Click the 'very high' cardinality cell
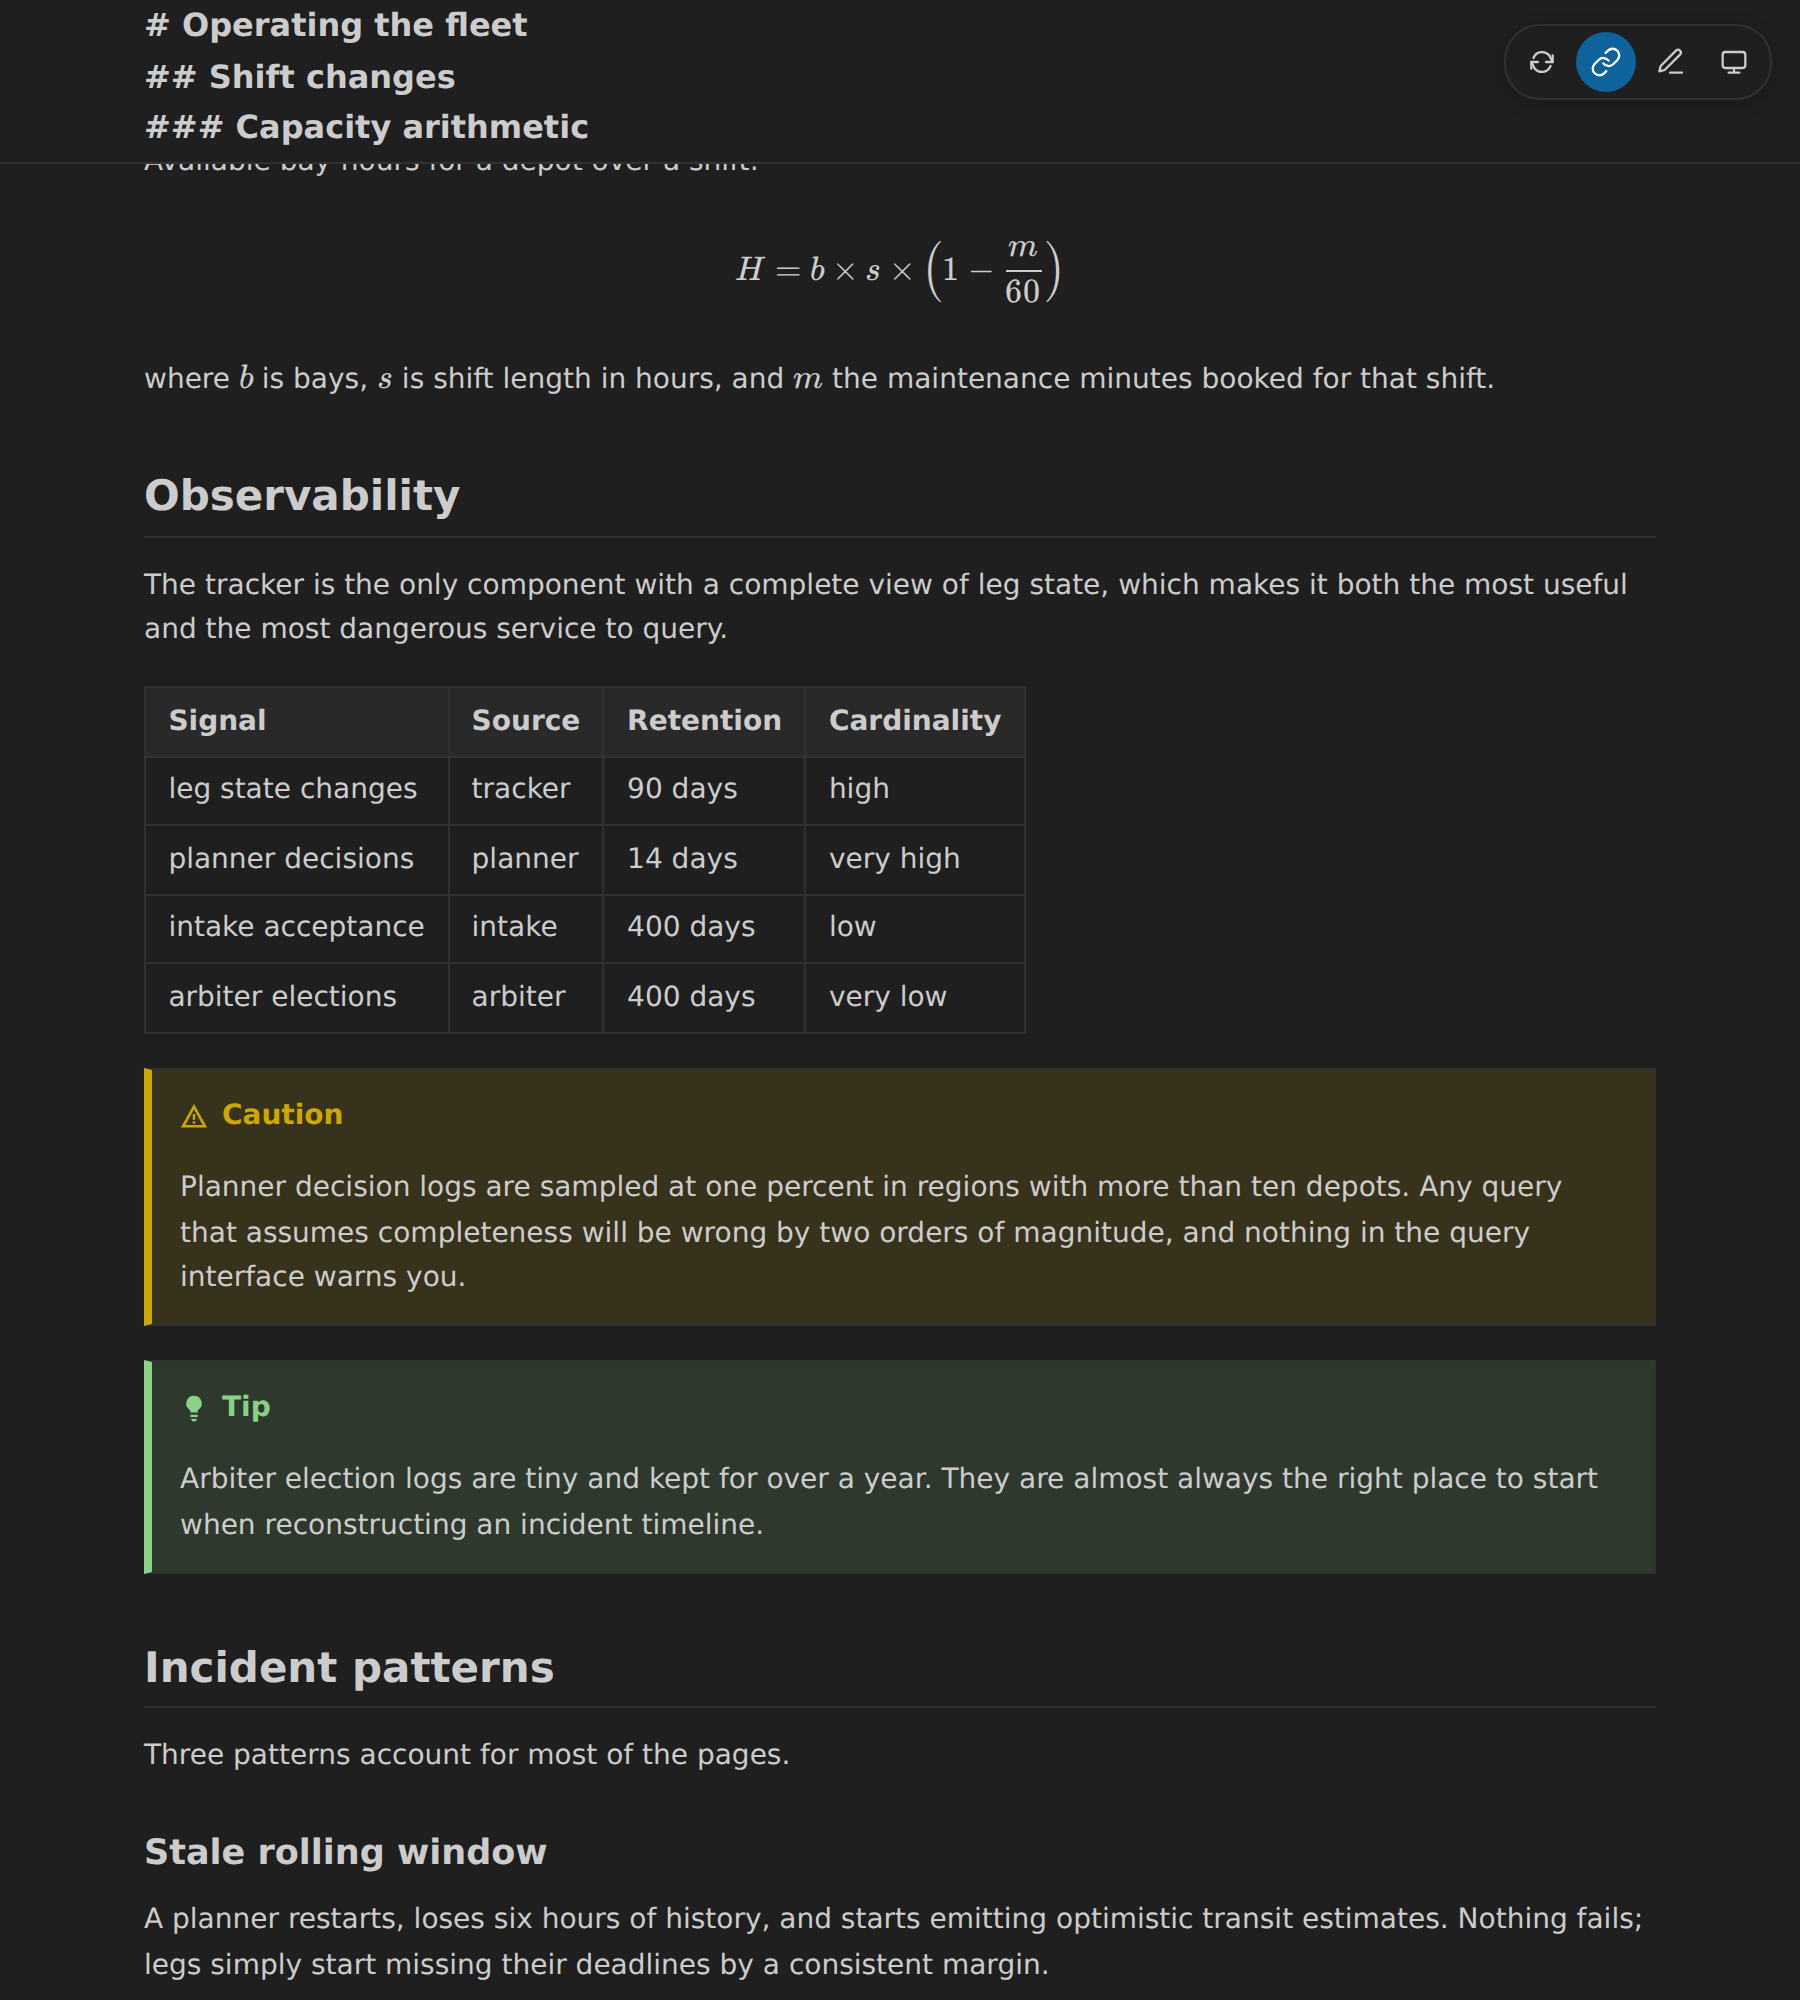Image resolution: width=1800 pixels, height=2000 pixels. click(915, 859)
